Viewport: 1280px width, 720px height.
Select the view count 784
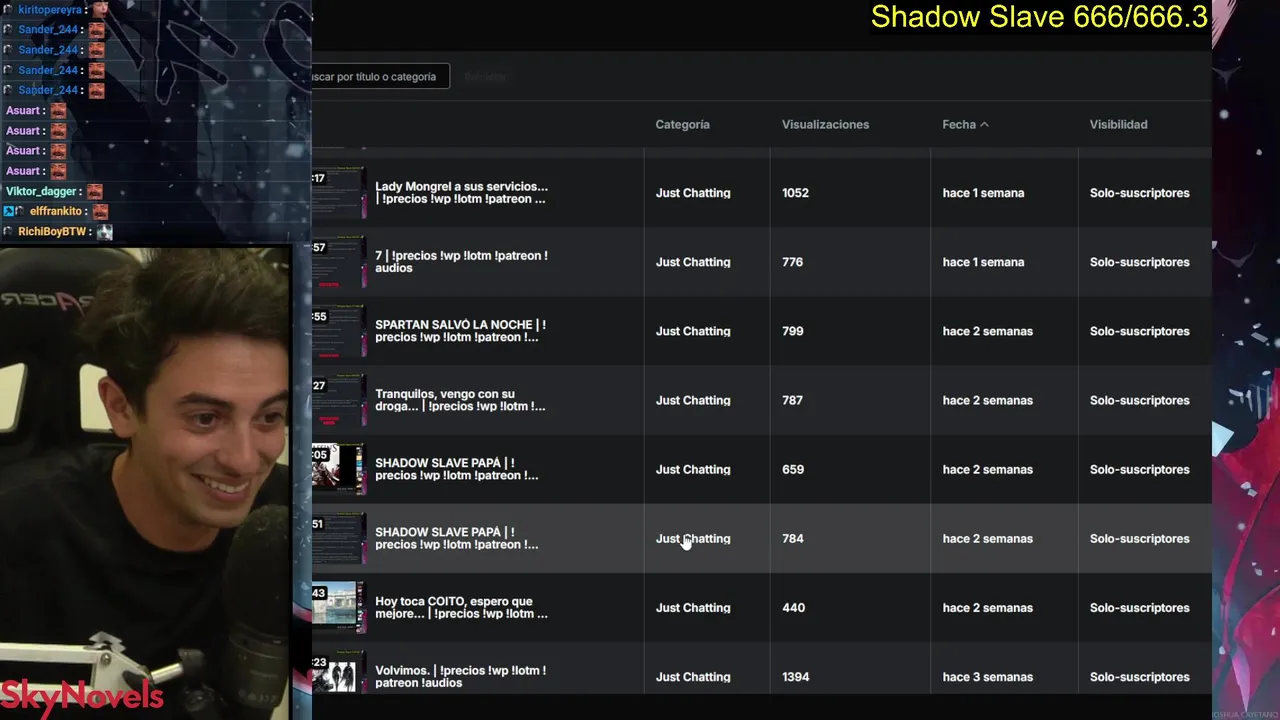(792, 538)
